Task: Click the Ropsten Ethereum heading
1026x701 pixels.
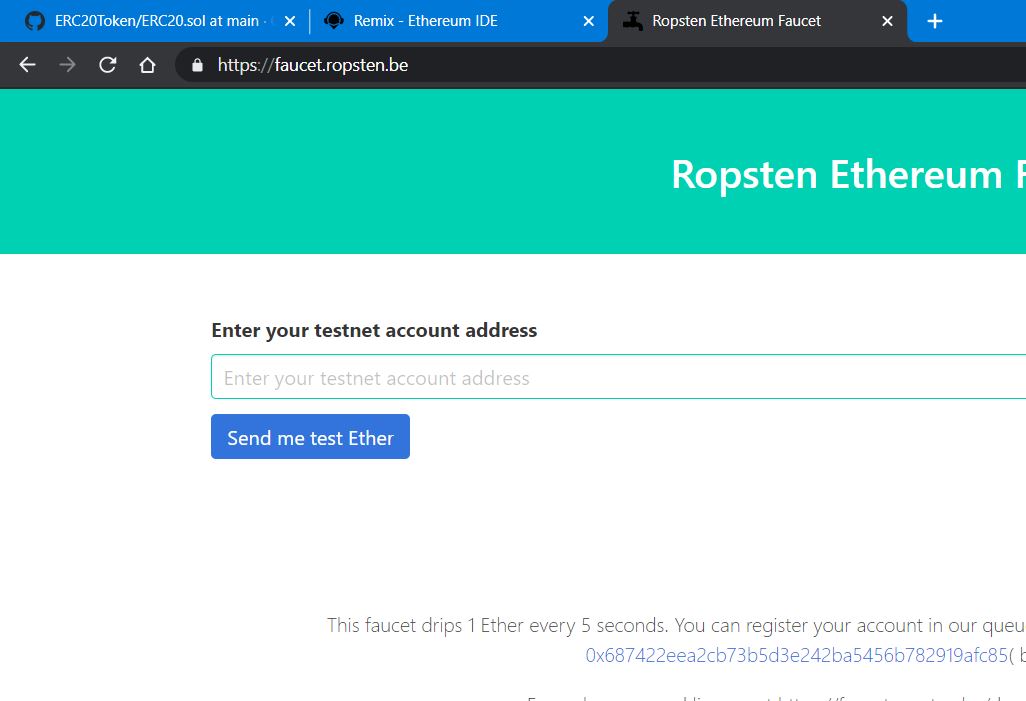Action: point(848,175)
